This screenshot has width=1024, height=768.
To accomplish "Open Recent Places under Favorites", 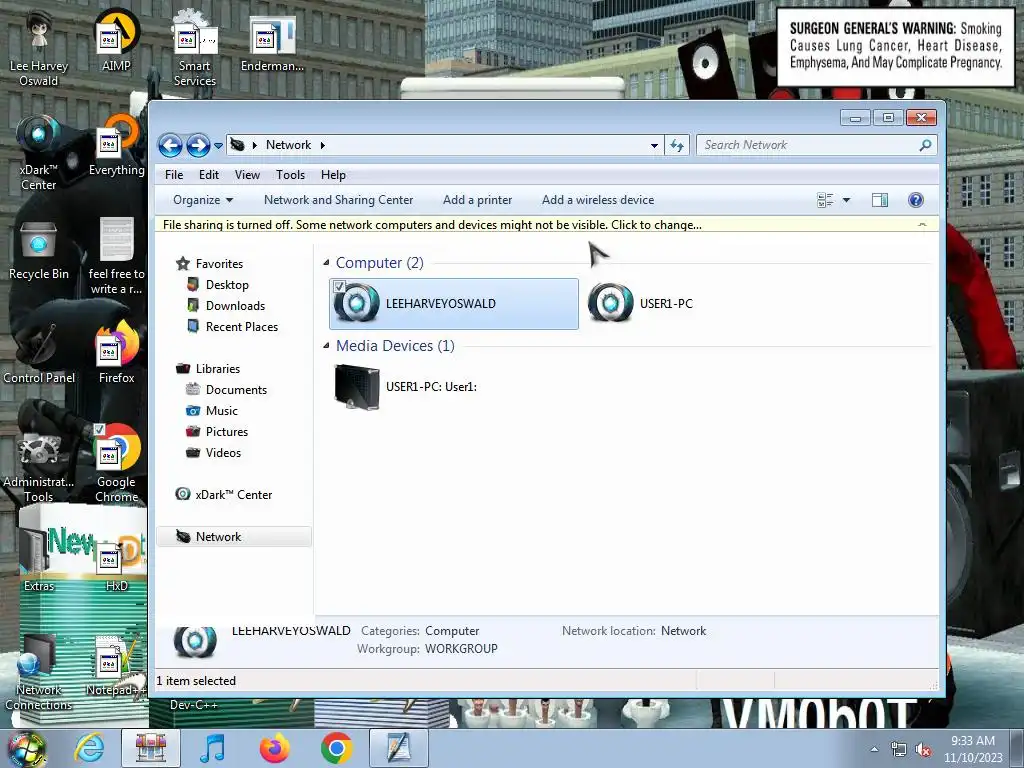I will click(242, 327).
